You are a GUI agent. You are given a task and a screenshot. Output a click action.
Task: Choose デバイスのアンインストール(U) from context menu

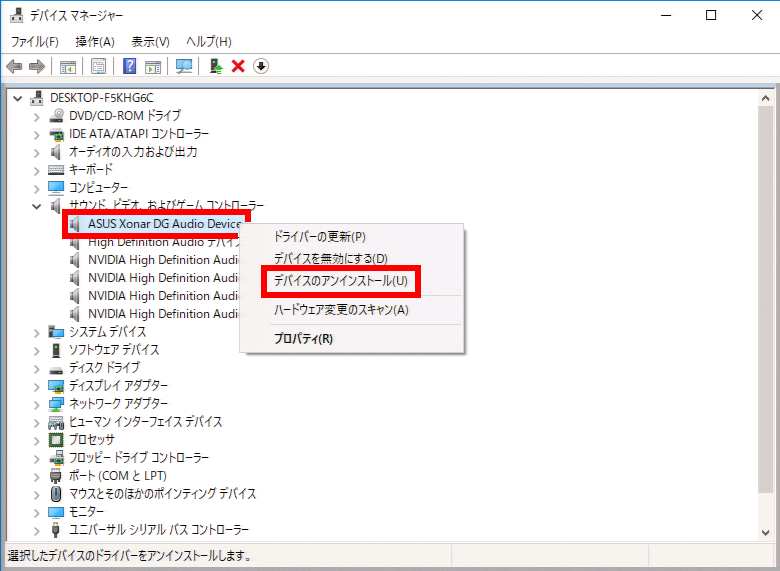(x=340, y=281)
